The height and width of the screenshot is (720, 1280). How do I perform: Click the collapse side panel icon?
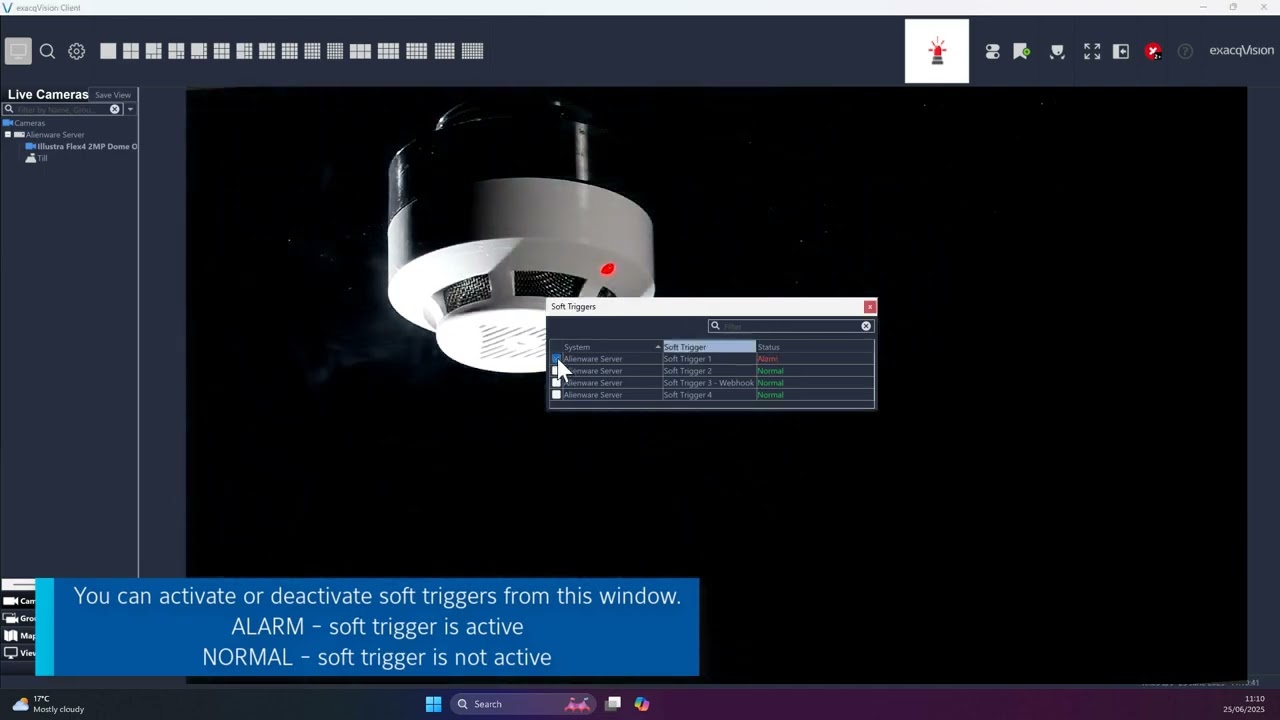coord(1121,51)
